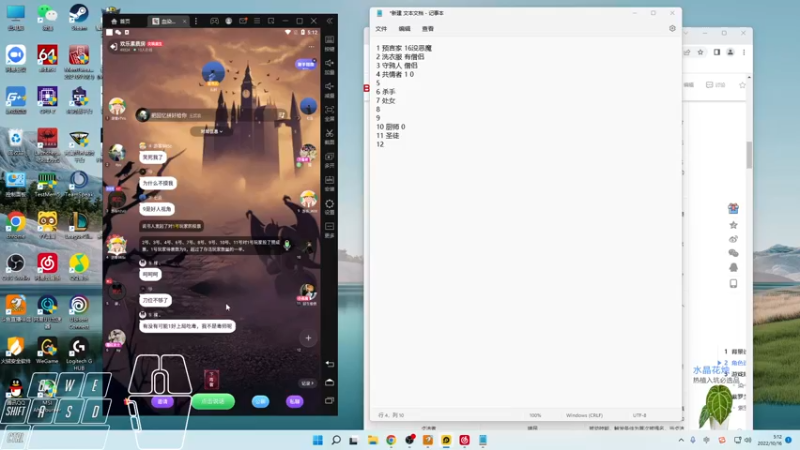Viewport: 800px width, 450px height.
Task: Click Android home button in emulator sidebar
Action: point(330,382)
